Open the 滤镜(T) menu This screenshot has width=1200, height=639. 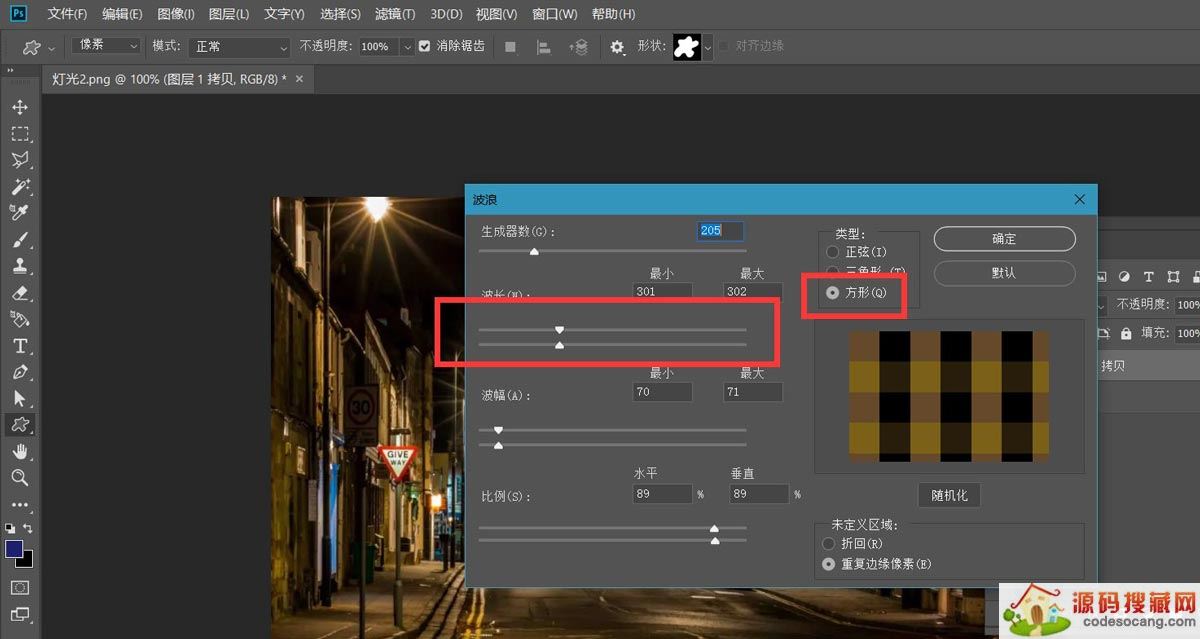tap(394, 14)
